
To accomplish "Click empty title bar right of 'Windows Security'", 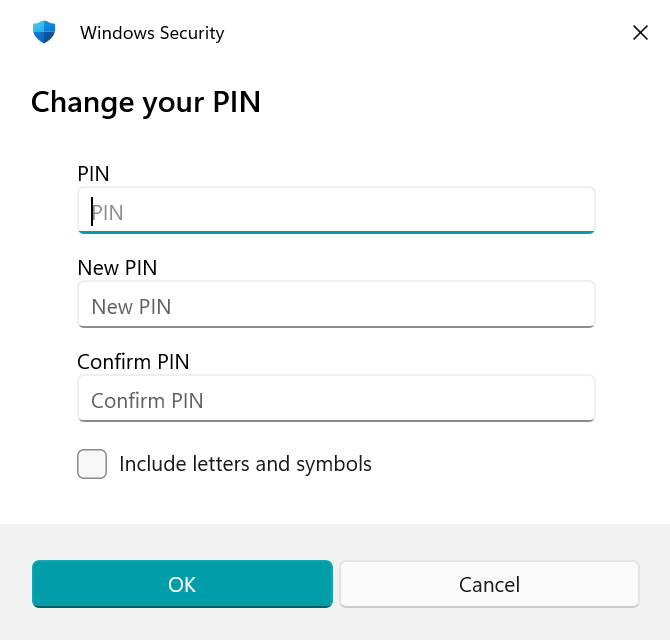I will point(420,33).
